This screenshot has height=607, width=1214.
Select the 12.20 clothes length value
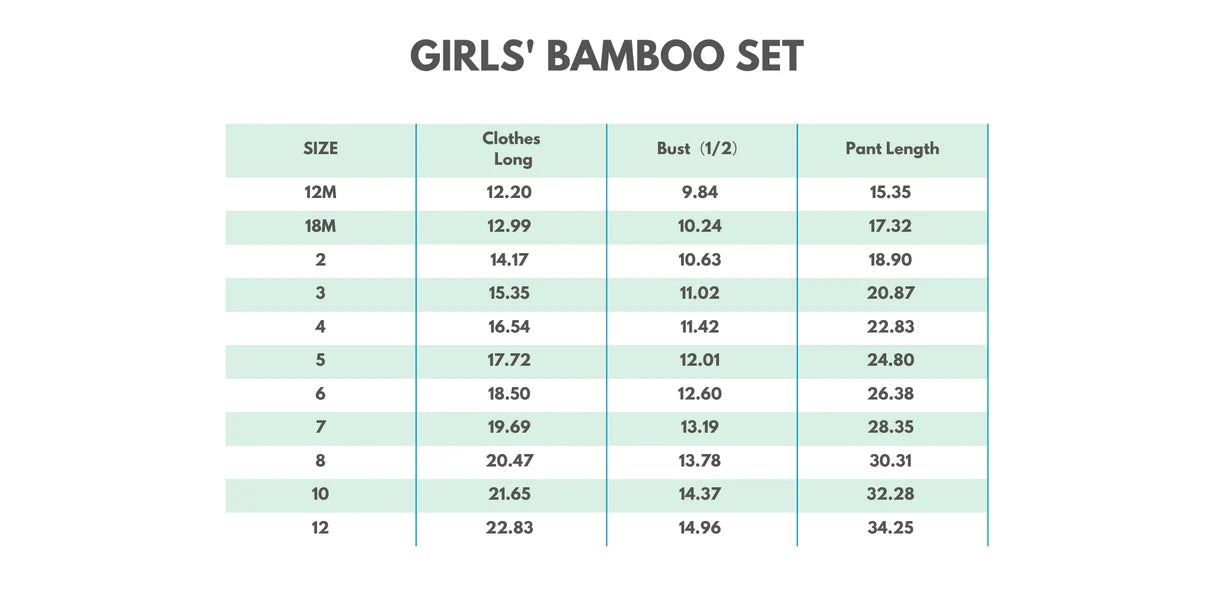coord(509,193)
